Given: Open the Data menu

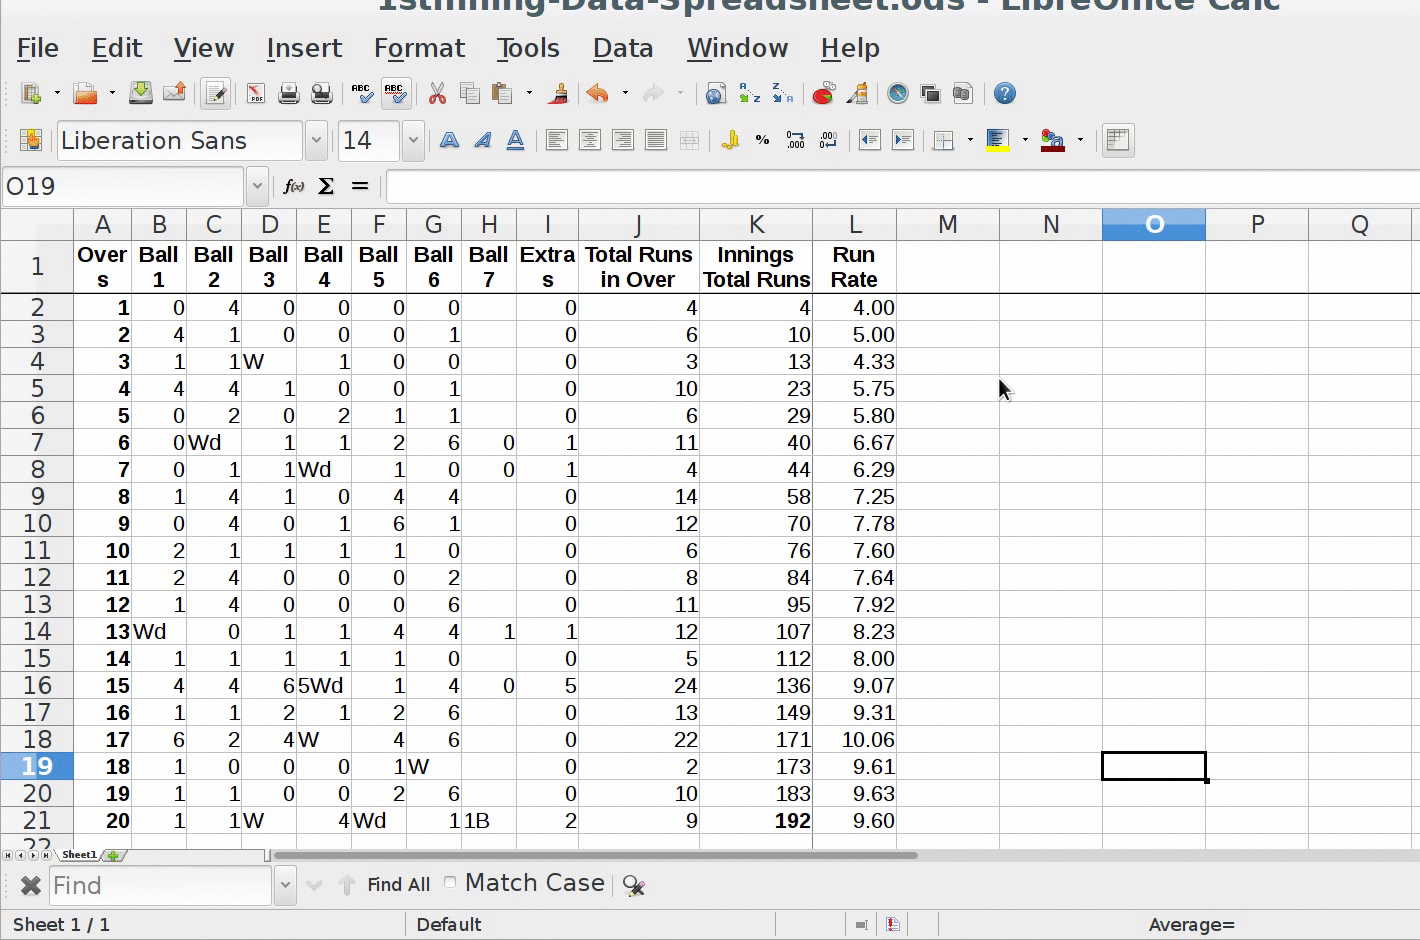Looking at the screenshot, I should pyautogui.click(x=622, y=48).
